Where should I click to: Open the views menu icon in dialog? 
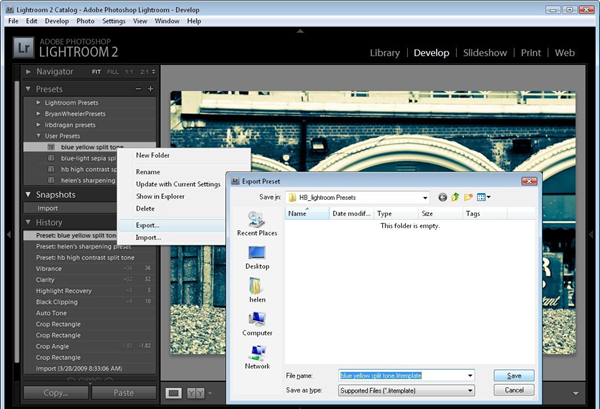[x=484, y=197]
